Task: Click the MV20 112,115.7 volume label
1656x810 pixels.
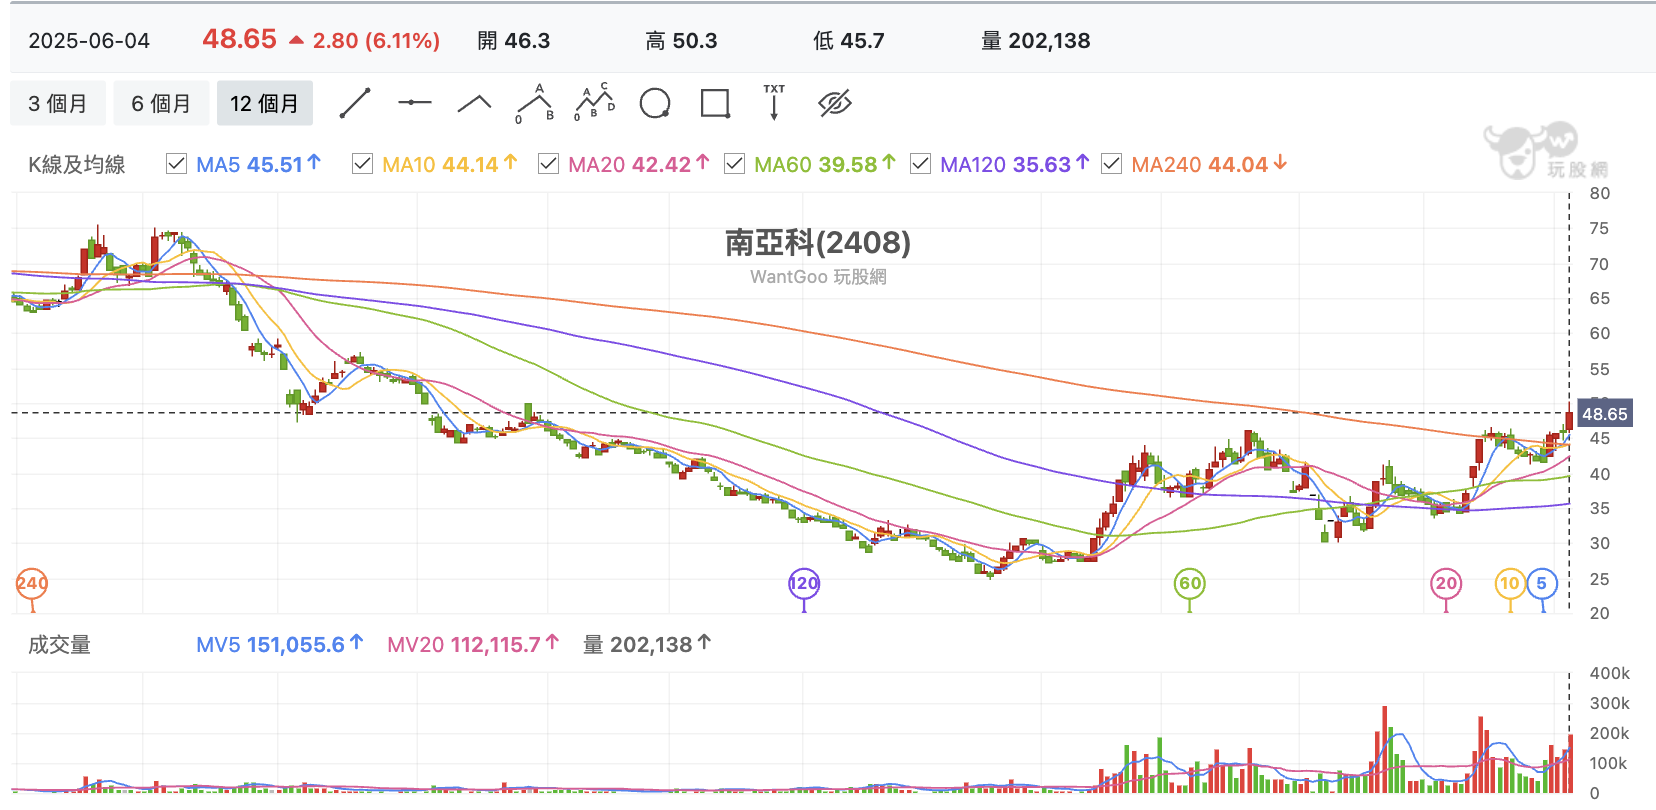Action: click(x=472, y=645)
